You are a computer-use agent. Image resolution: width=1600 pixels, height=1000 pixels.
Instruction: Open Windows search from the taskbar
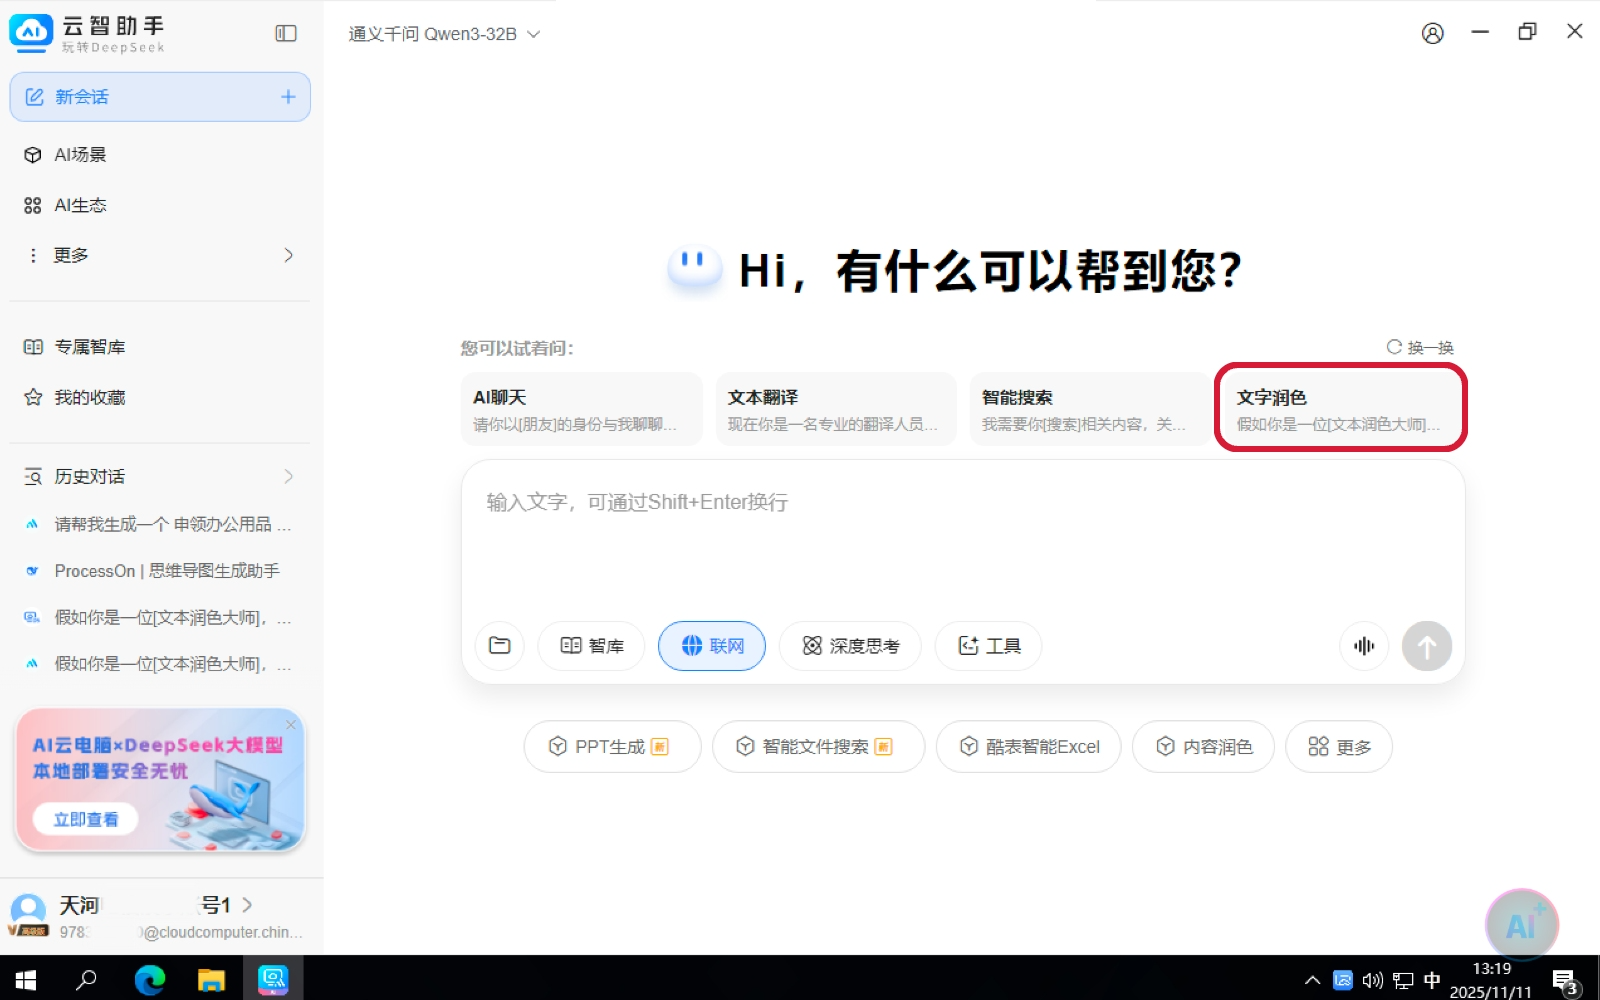(x=87, y=980)
